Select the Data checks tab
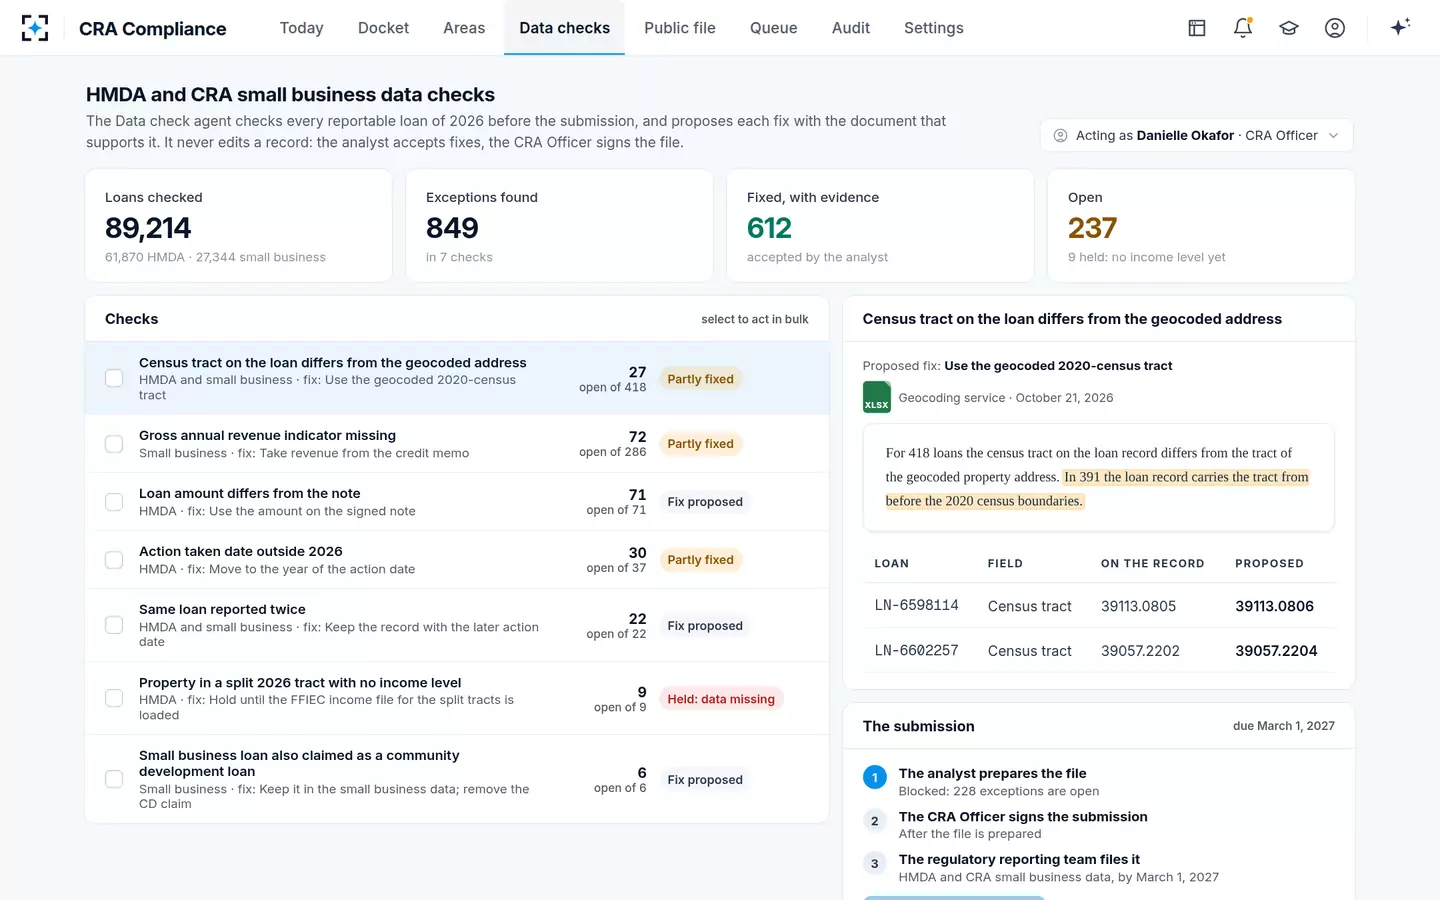The width and height of the screenshot is (1440, 900). pos(565,28)
